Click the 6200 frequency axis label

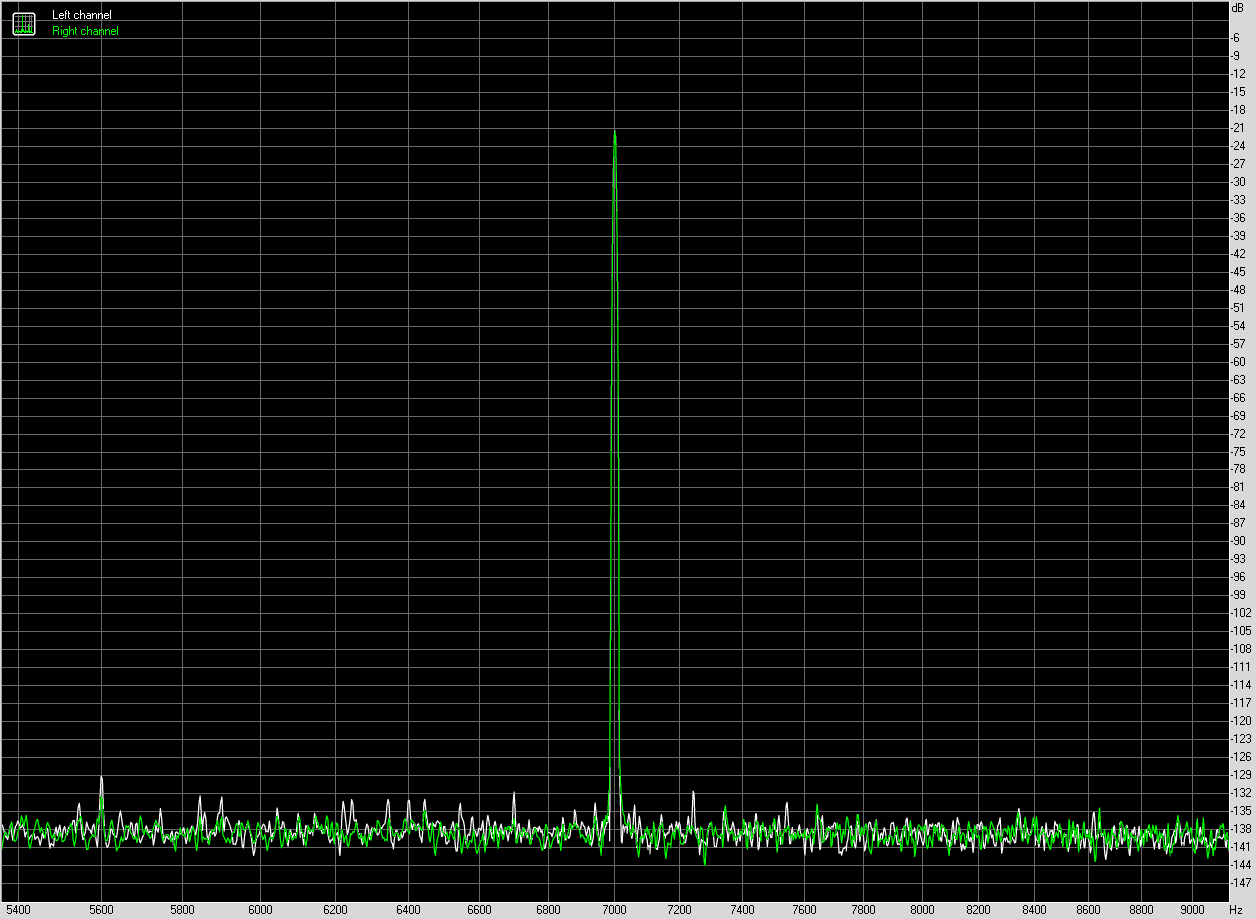336,909
